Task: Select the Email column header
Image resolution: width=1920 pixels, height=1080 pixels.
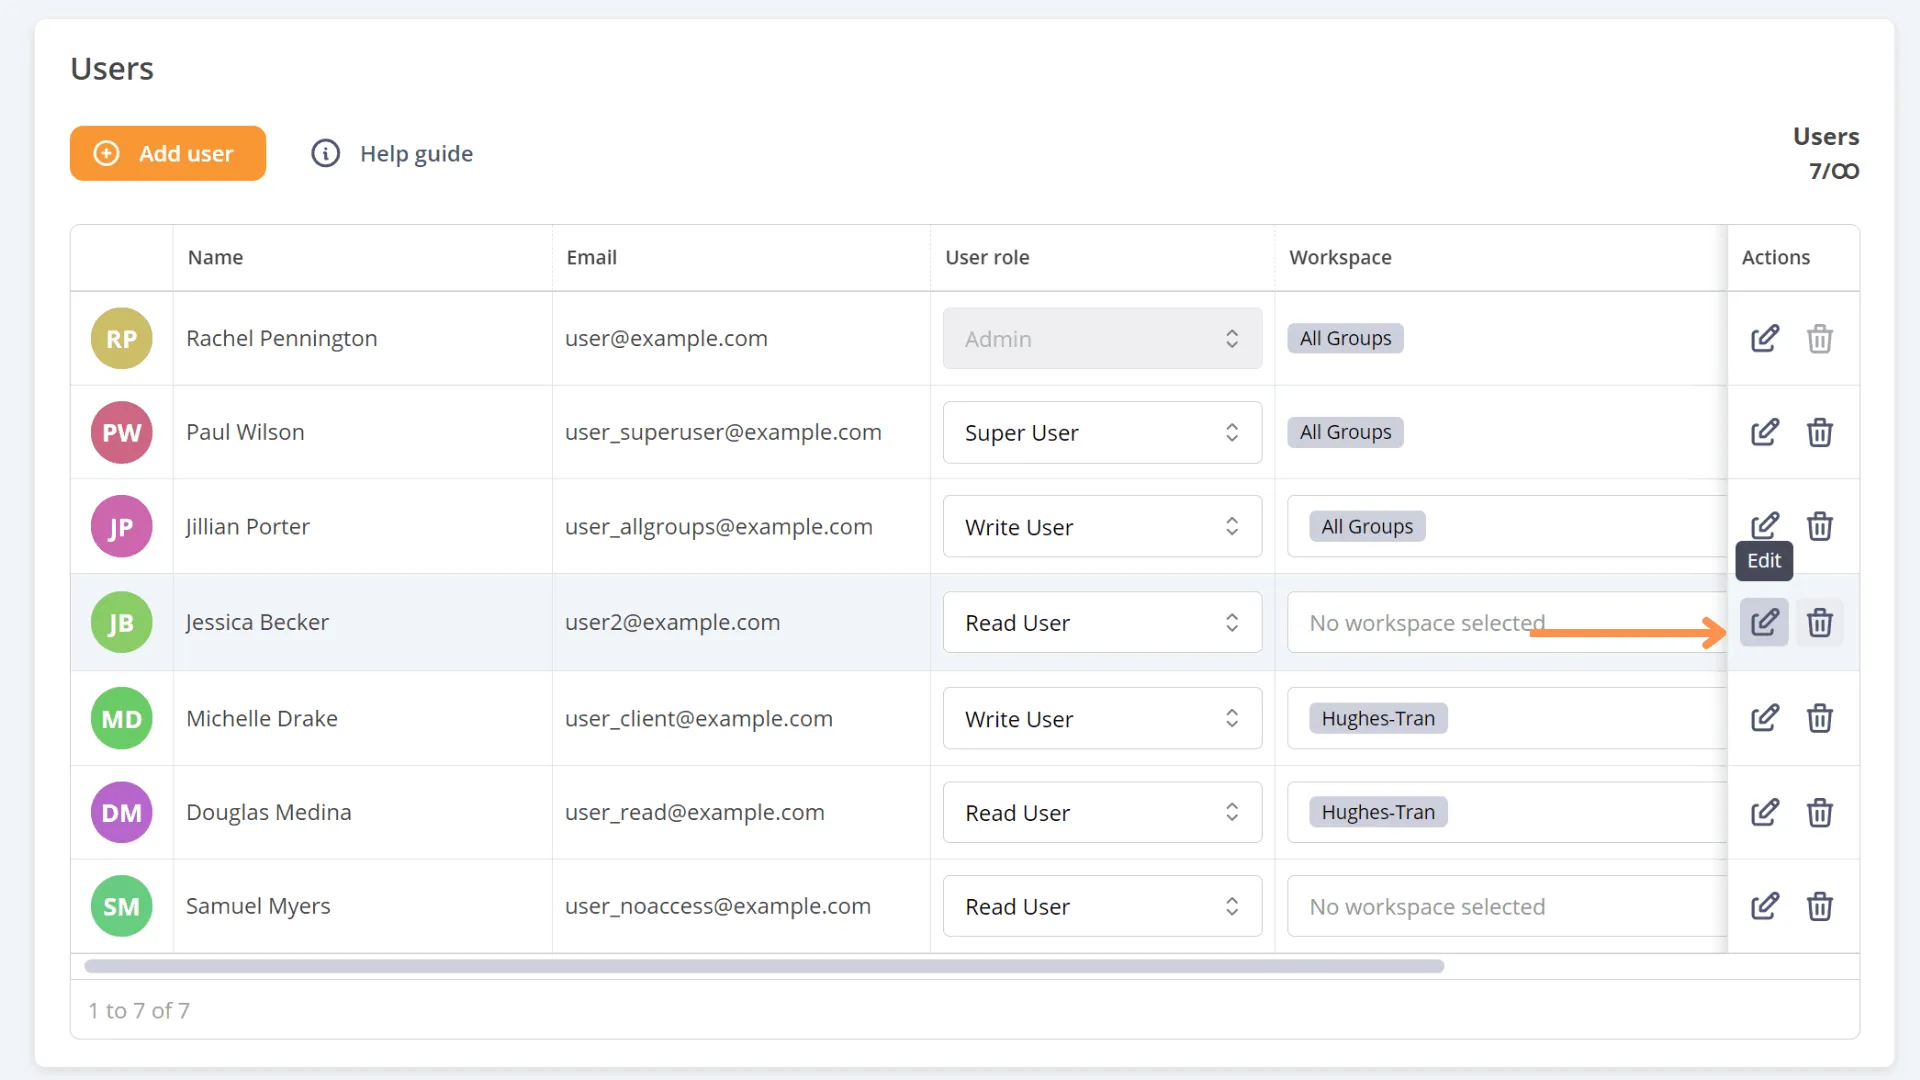Action: tap(592, 257)
